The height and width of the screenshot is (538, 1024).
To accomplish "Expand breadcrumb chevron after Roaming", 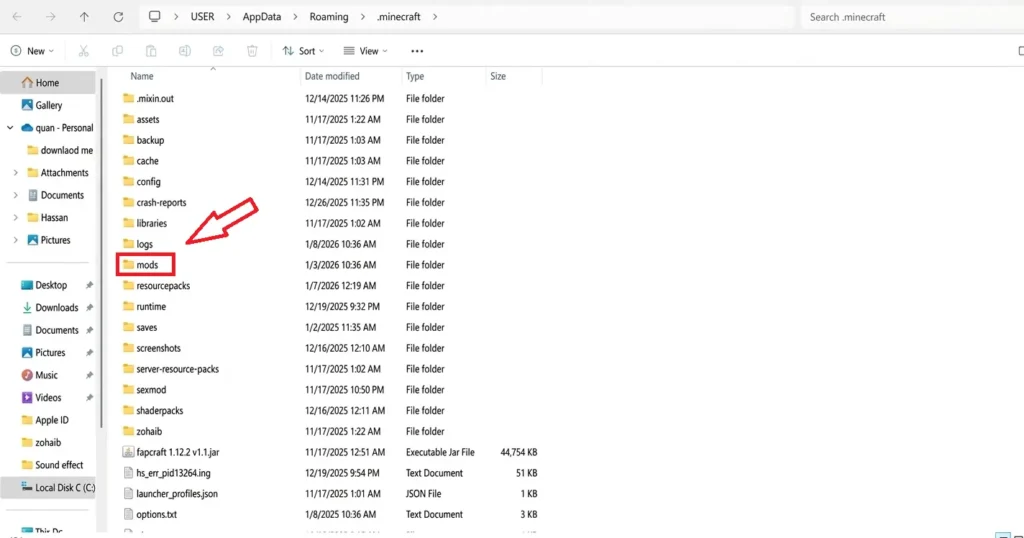I will (362, 17).
